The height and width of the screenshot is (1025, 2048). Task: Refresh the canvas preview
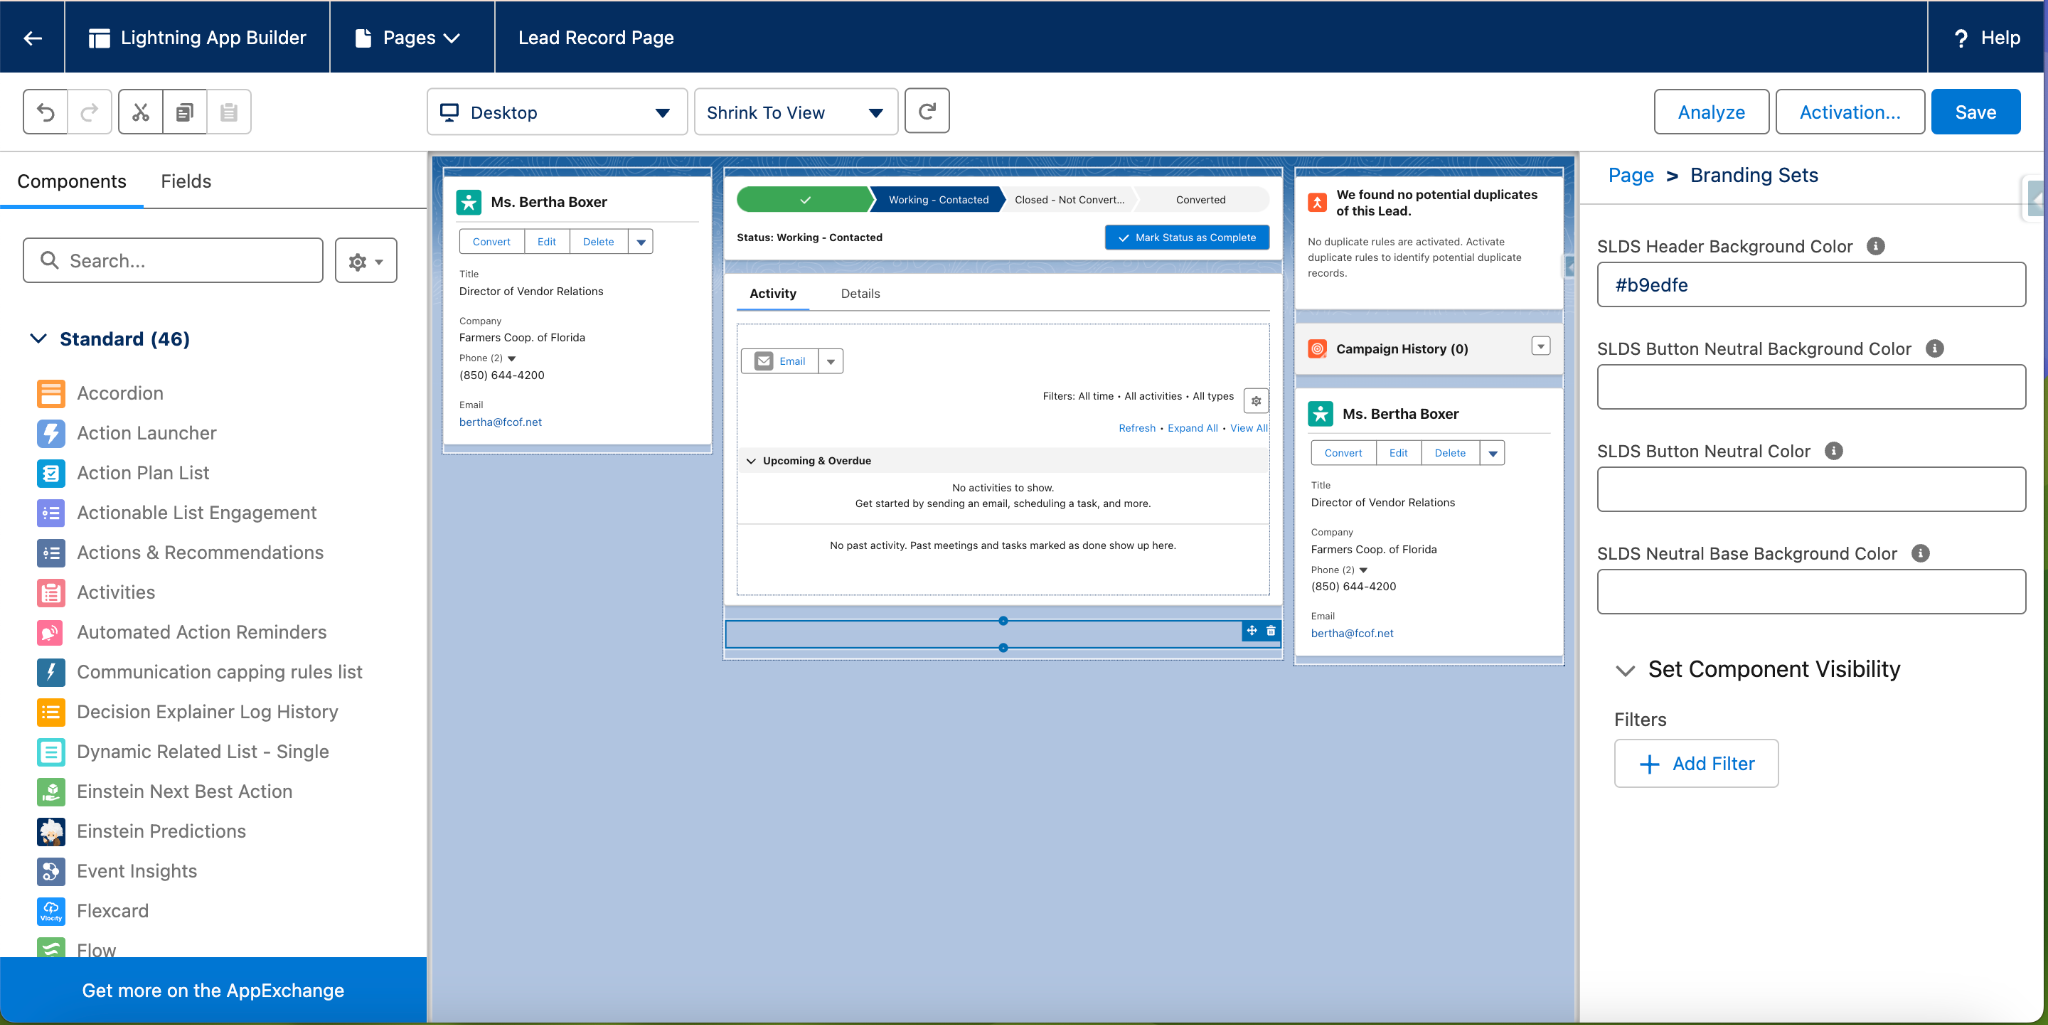pos(927,111)
